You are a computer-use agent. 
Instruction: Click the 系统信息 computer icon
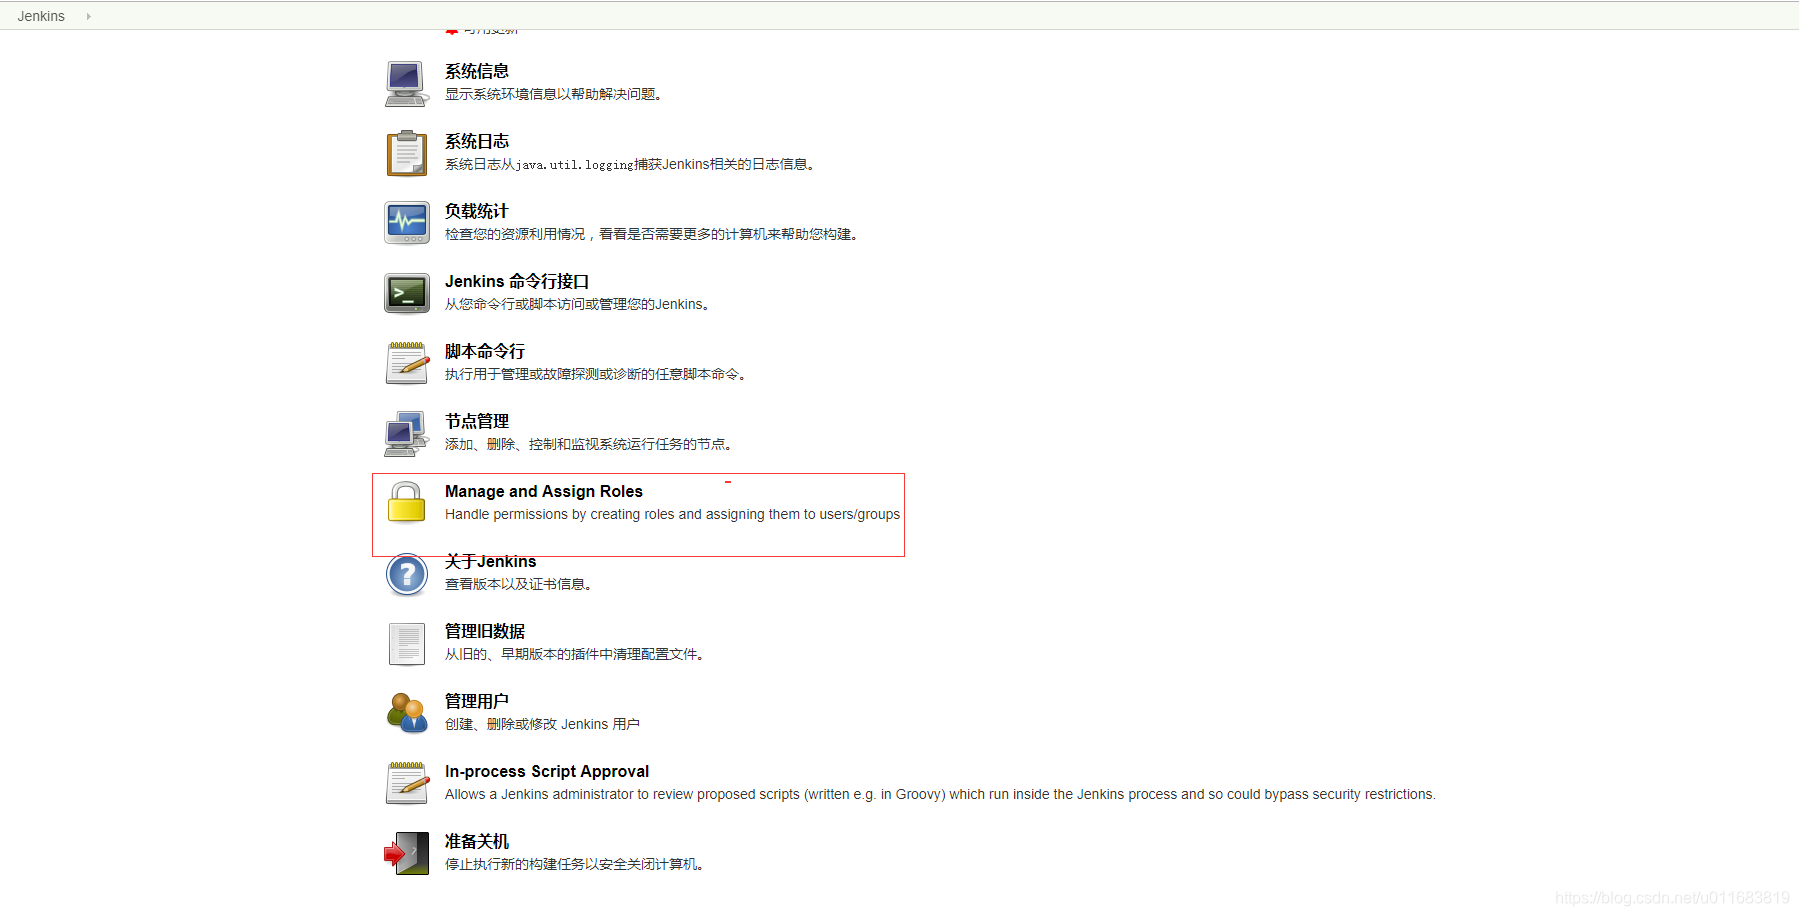(406, 83)
